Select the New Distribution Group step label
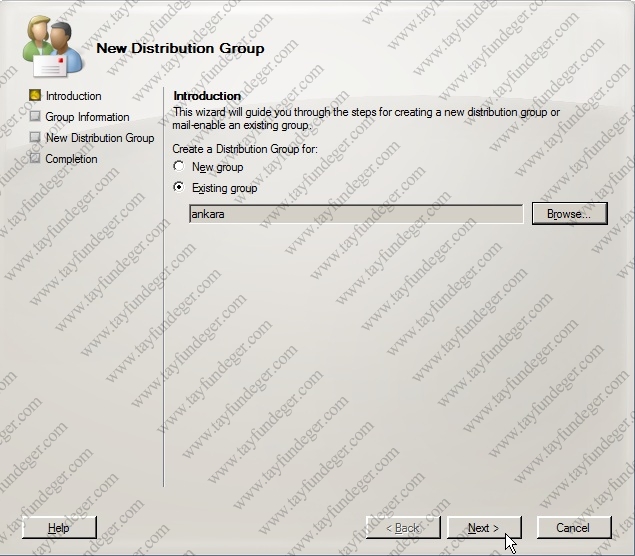Screen dimensions: 635x556 [100, 138]
